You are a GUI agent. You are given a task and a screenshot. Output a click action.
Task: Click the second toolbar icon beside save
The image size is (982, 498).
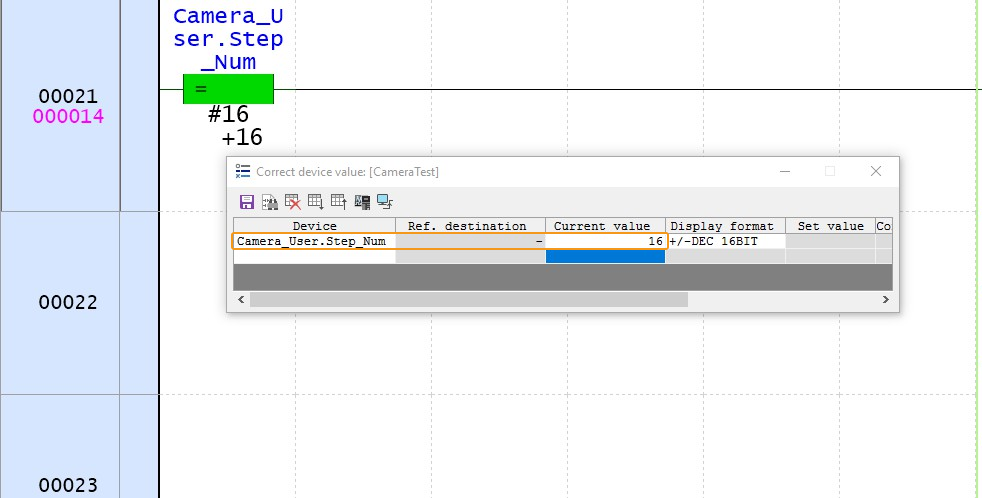(x=269, y=201)
